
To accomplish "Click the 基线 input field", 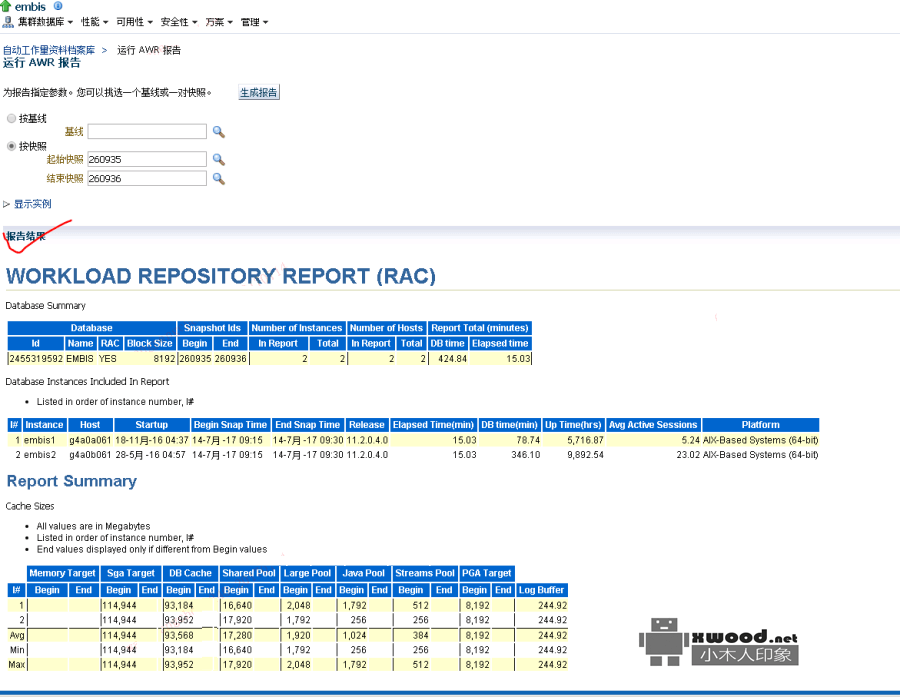I will (147, 131).
